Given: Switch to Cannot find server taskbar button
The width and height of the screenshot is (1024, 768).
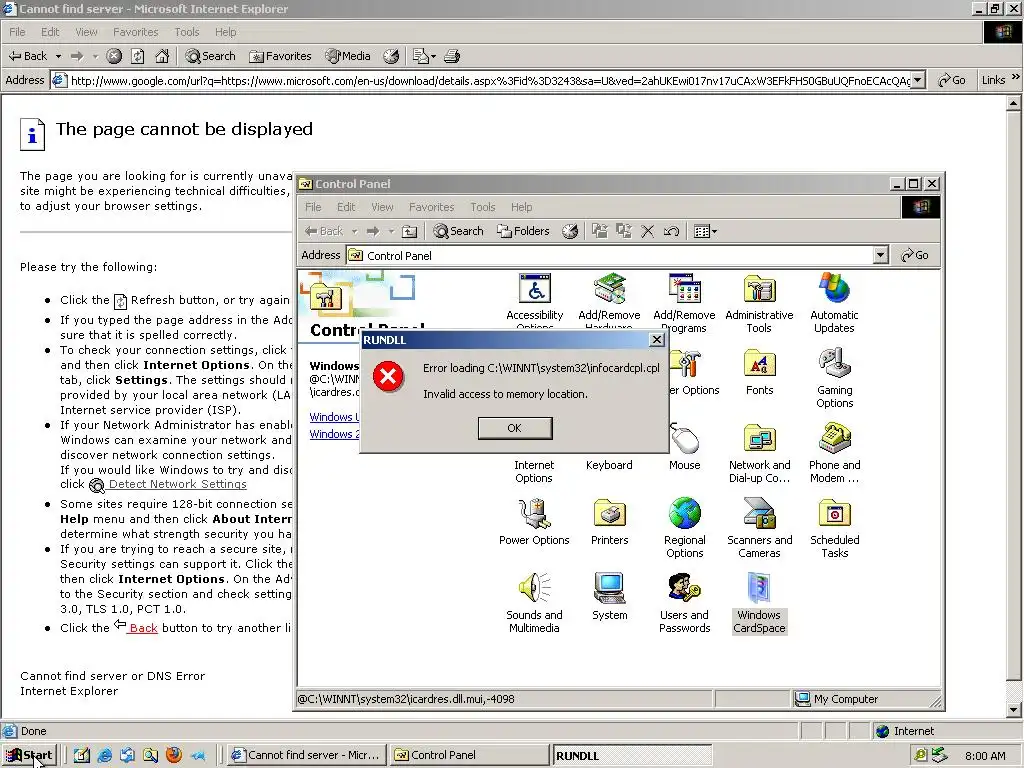Looking at the screenshot, I should [308, 755].
